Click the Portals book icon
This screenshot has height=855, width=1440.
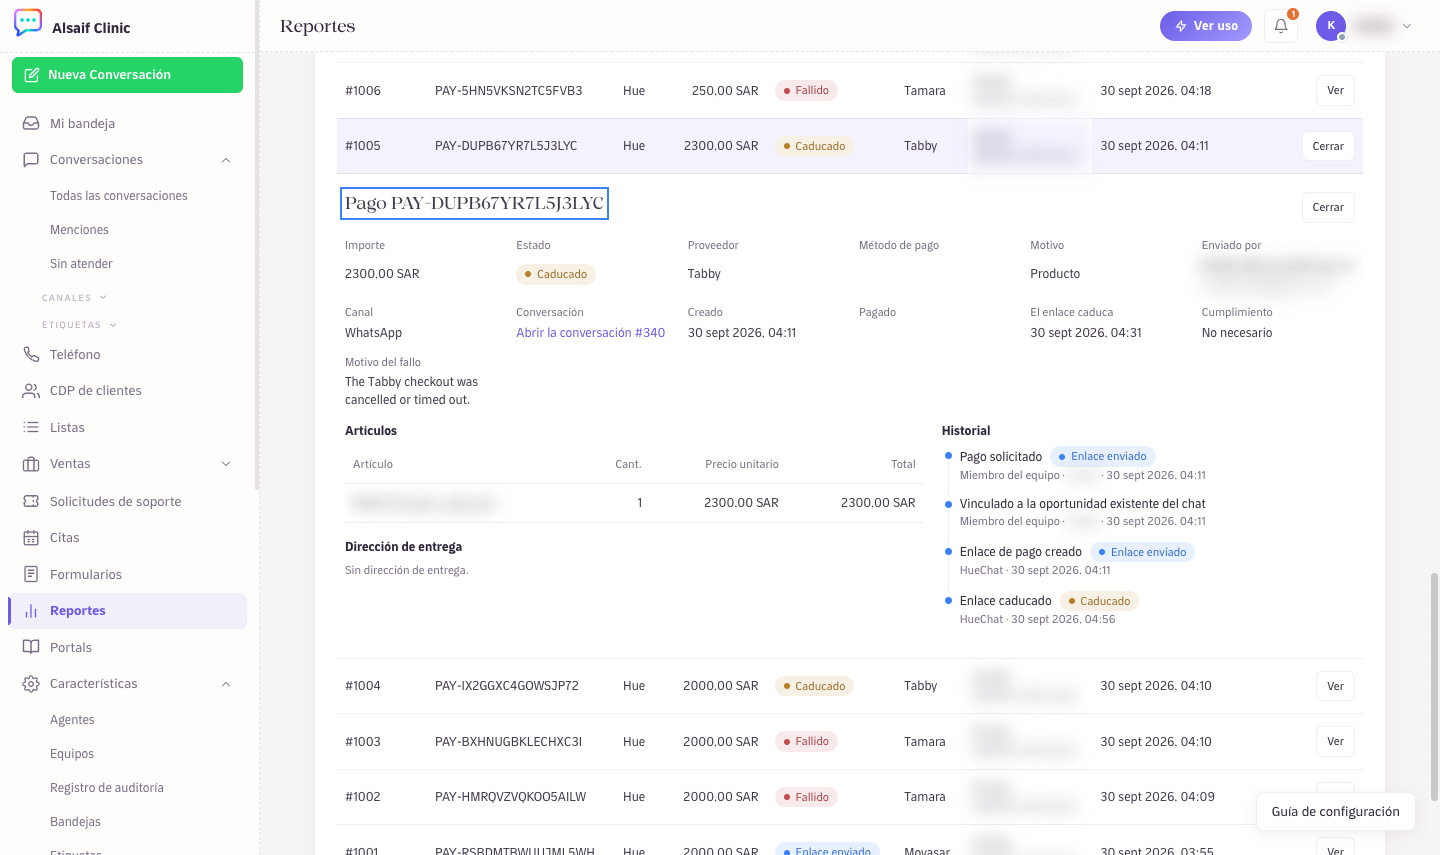pos(31,647)
